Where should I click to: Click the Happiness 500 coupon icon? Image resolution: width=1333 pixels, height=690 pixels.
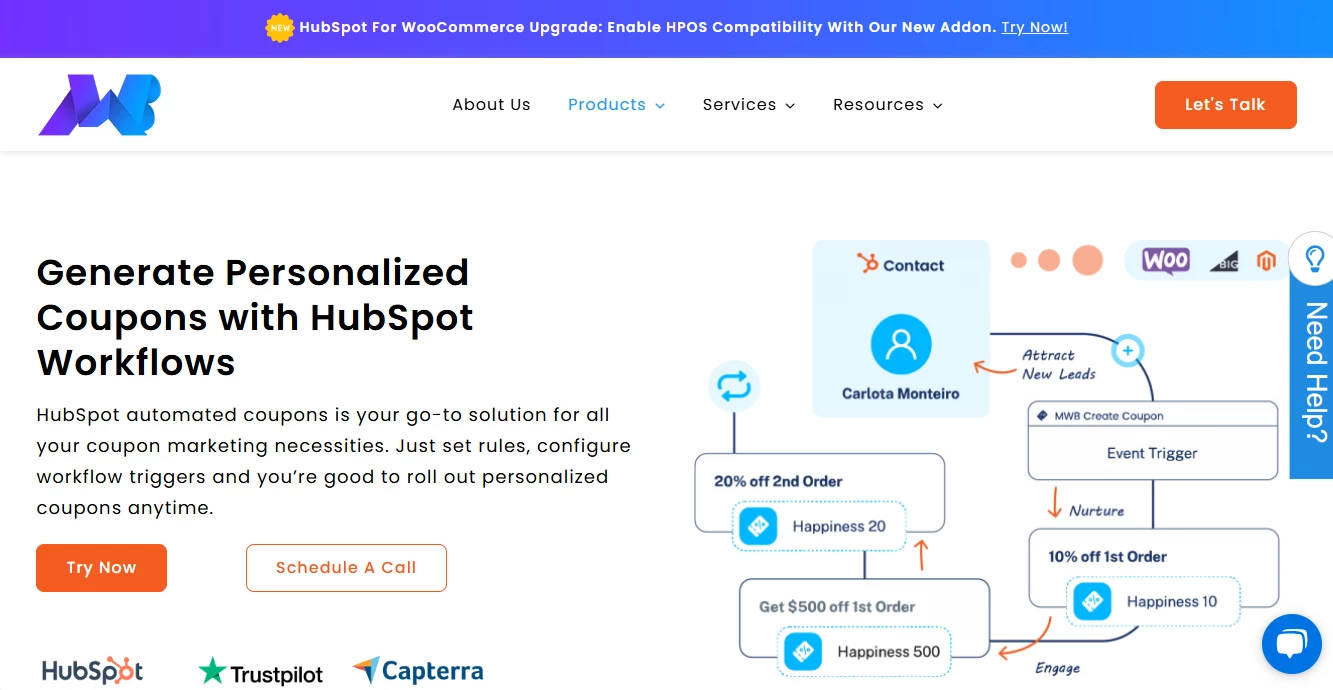click(803, 652)
